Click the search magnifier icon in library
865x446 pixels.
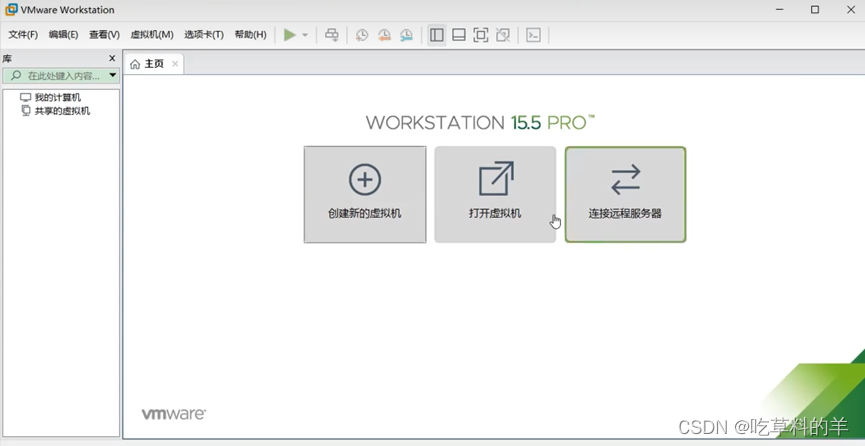pos(16,75)
